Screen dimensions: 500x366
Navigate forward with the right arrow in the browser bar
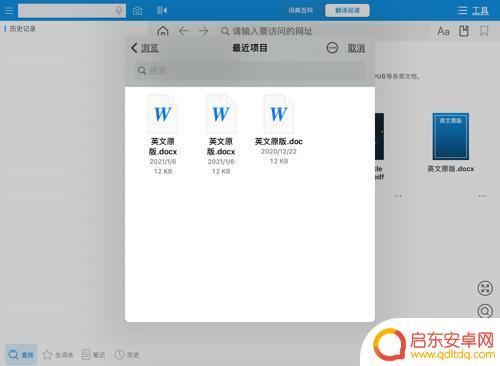coord(203,31)
